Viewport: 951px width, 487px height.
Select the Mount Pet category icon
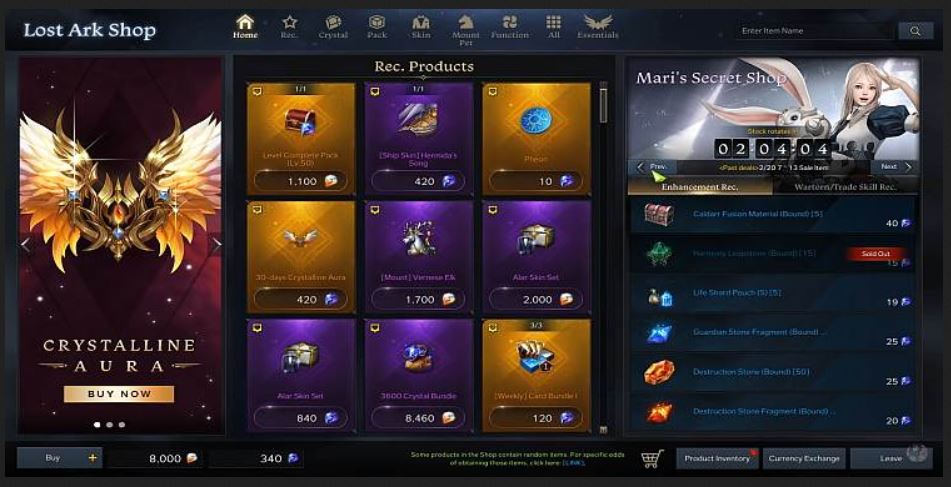point(466,23)
